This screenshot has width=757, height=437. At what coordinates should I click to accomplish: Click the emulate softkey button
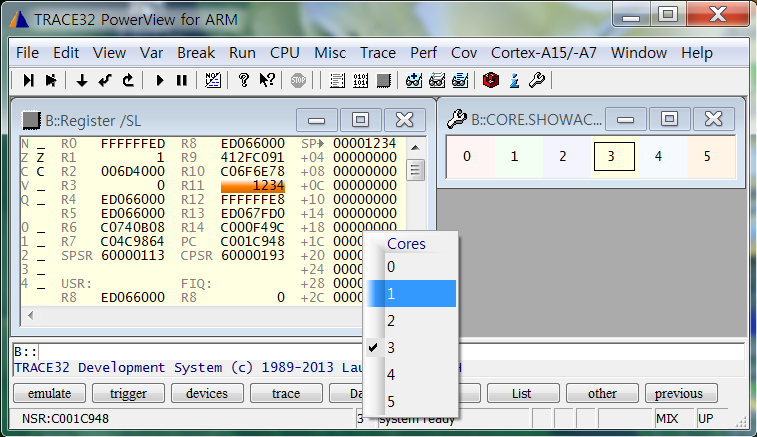(49, 393)
